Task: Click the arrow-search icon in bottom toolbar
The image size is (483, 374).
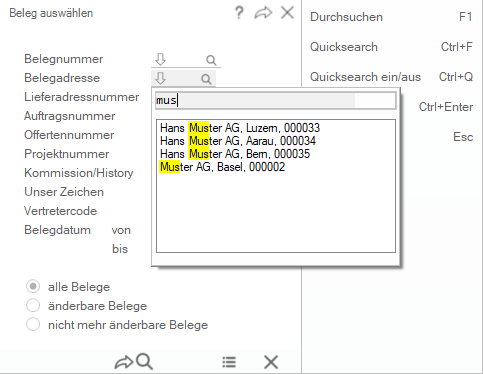Action: coord(134,362)
